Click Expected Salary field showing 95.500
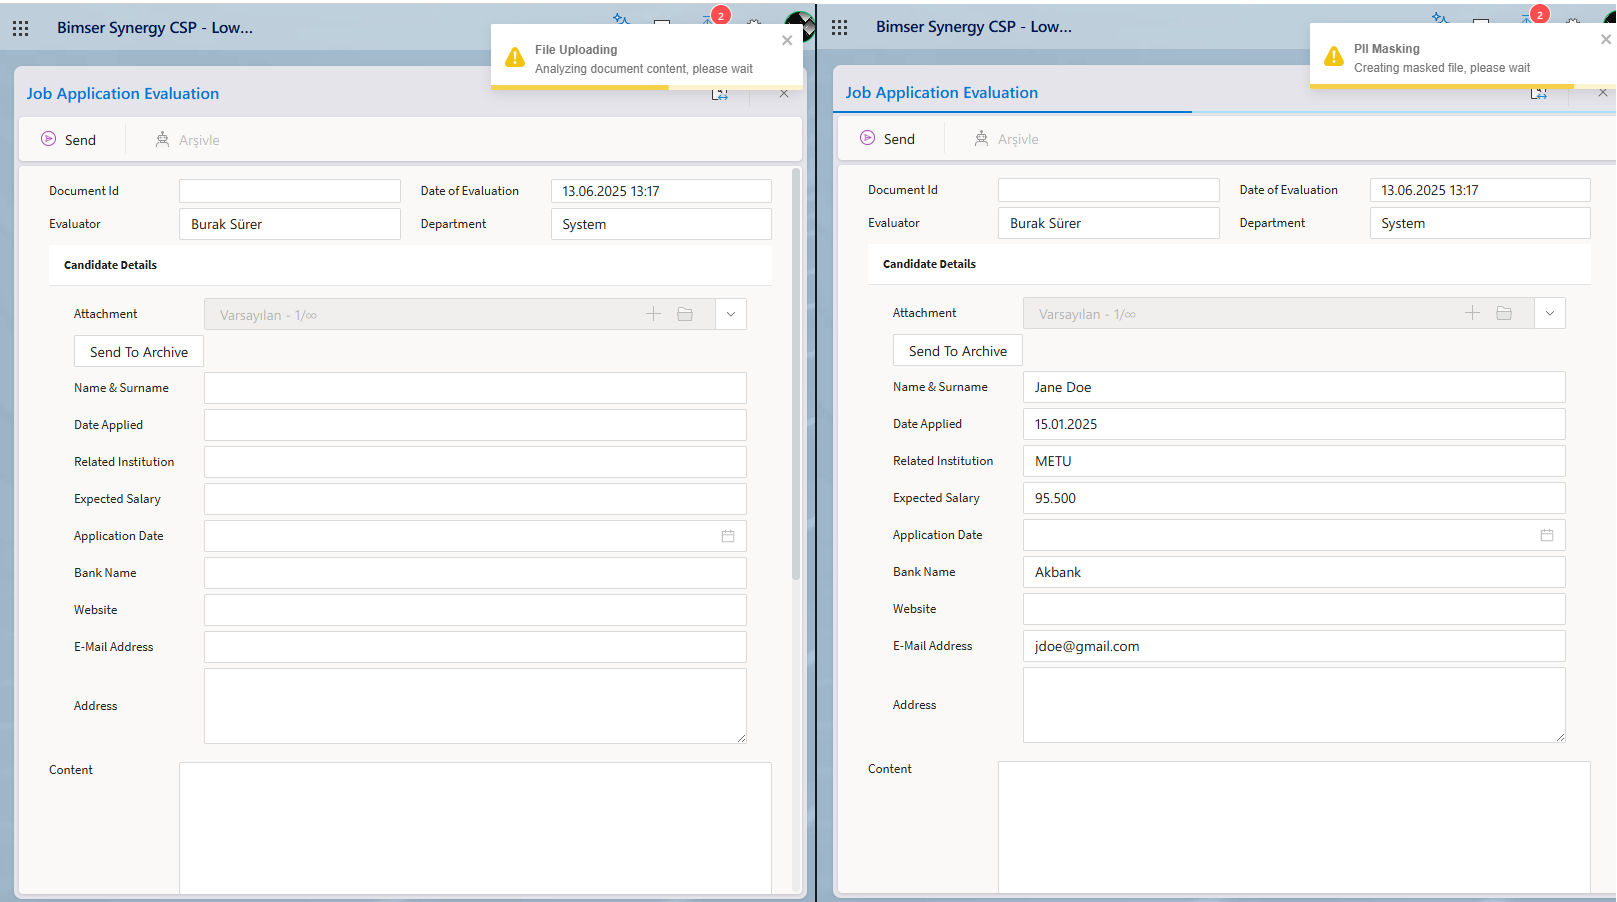This screenshot has width=1617, height=902. (x=1294, y=498)
